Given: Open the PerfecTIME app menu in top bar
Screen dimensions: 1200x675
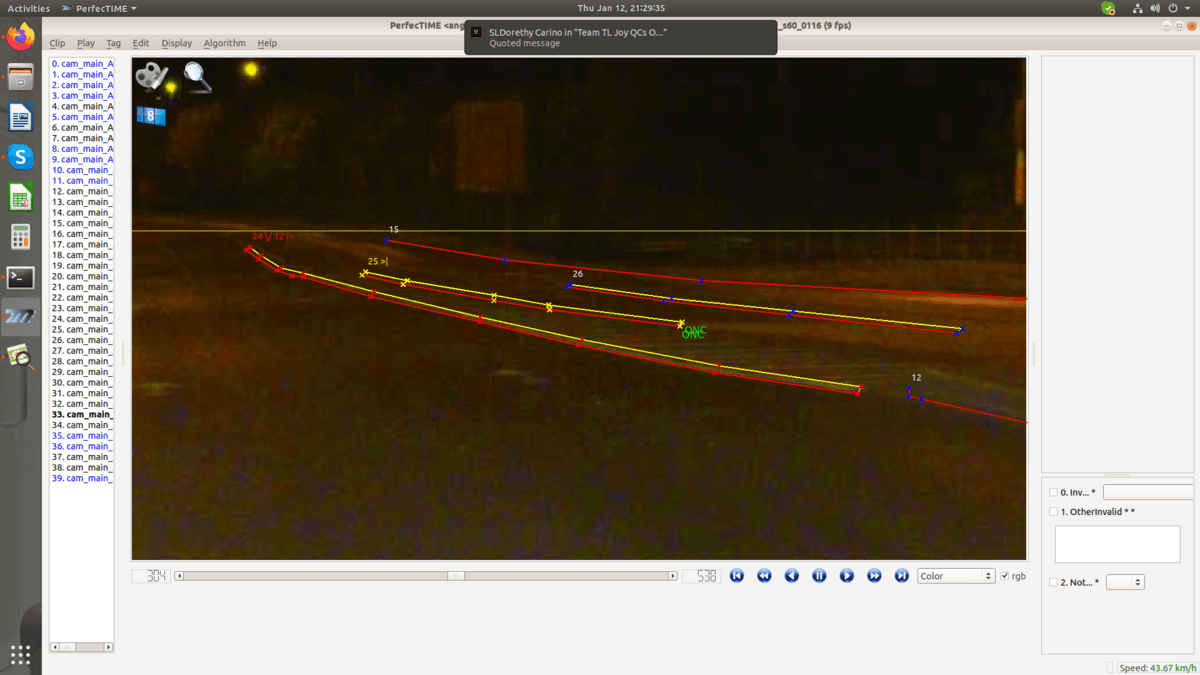Looking at the screenshot, I should coord(98,8).
